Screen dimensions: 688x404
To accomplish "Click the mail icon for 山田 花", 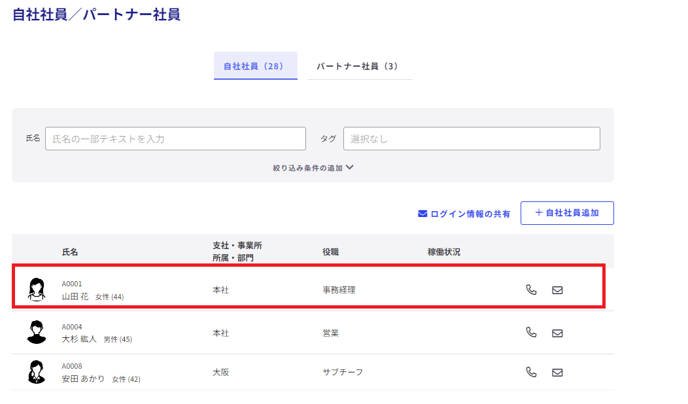I will [x=557, y=290].
